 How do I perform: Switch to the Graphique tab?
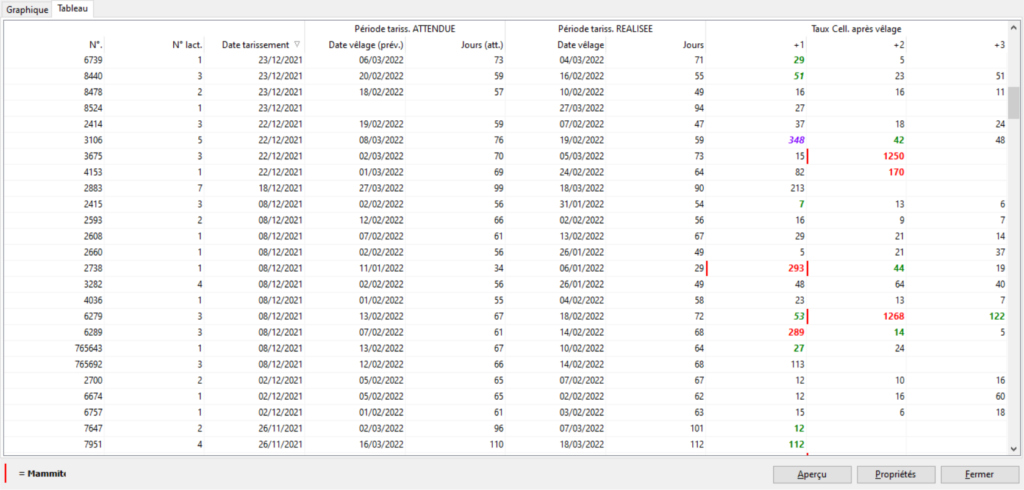pyautogui.click(x=27, y=9)
